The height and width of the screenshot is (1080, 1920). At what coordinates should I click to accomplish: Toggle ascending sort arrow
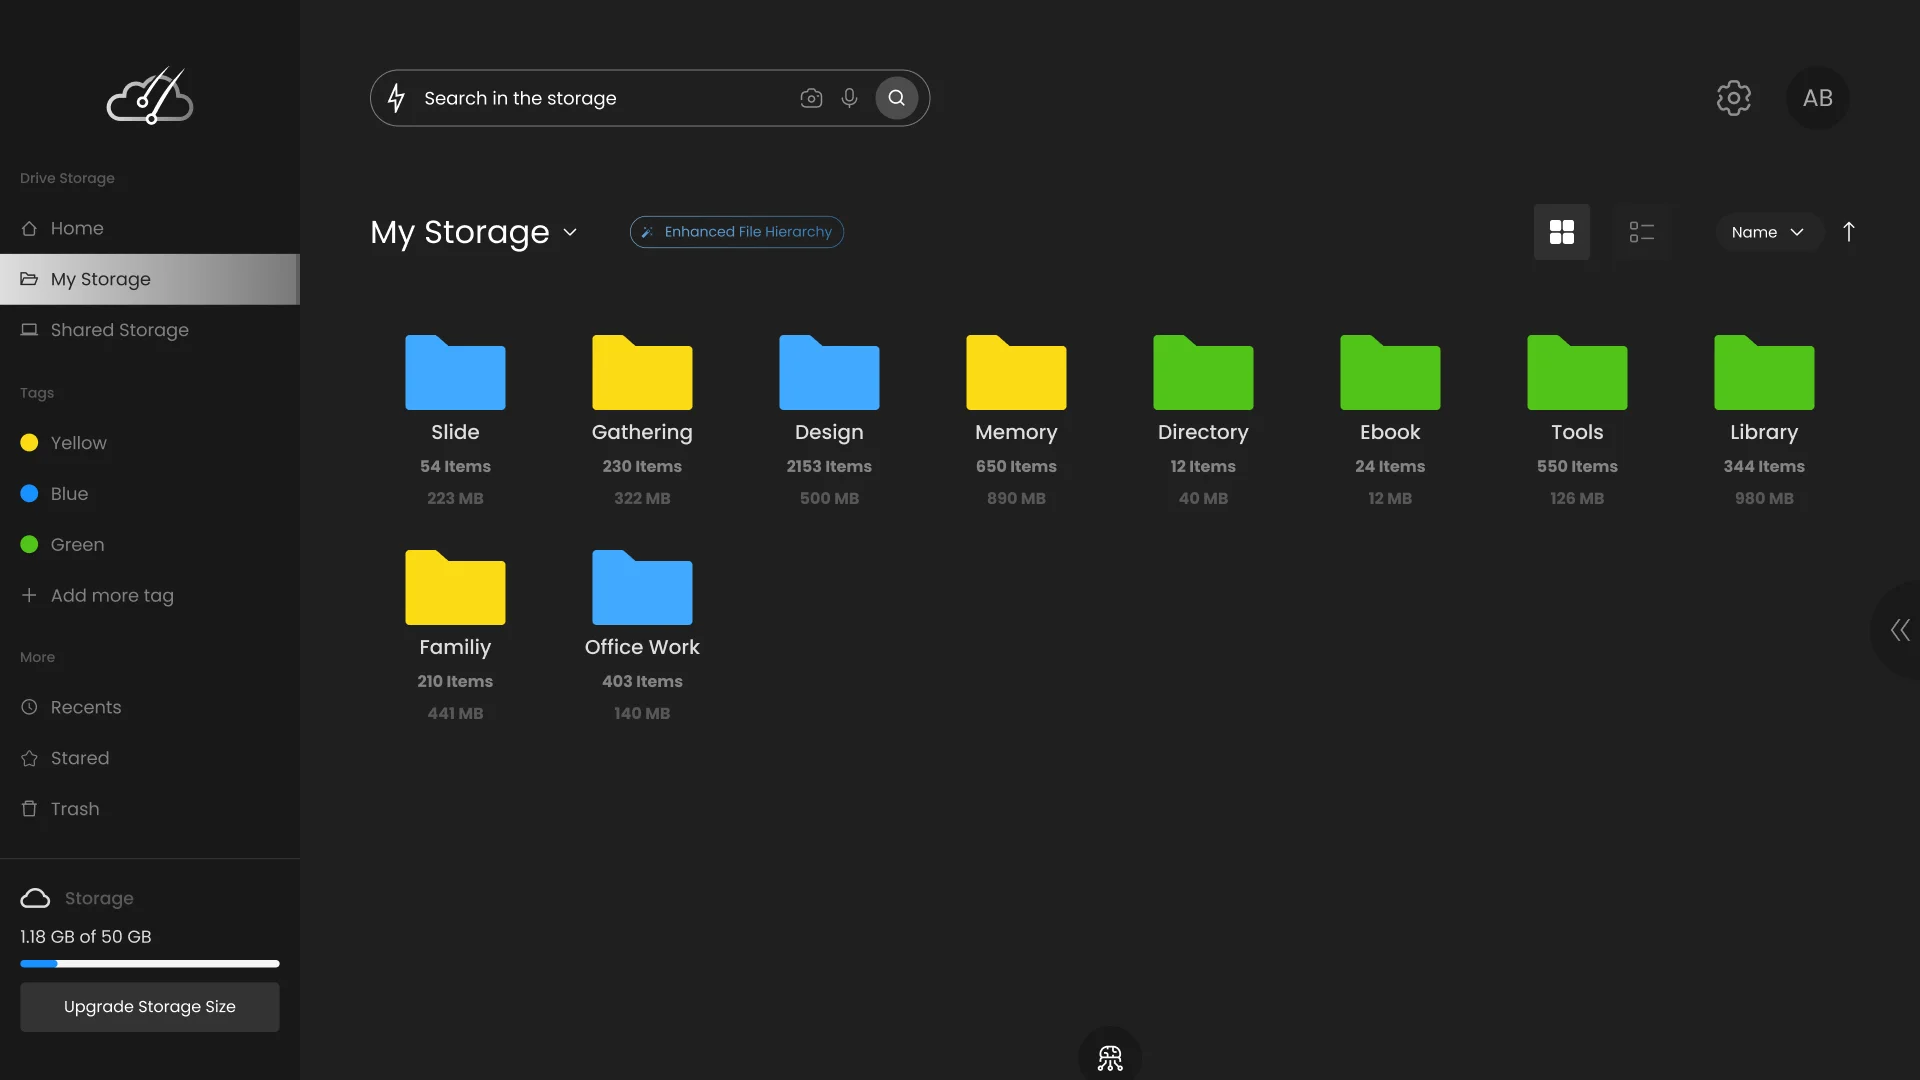(1849, 232)
